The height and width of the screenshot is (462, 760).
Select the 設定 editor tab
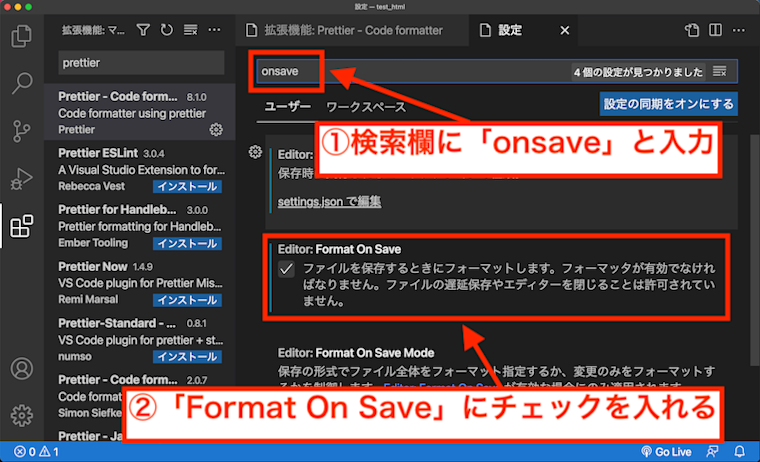coord(522,31)
